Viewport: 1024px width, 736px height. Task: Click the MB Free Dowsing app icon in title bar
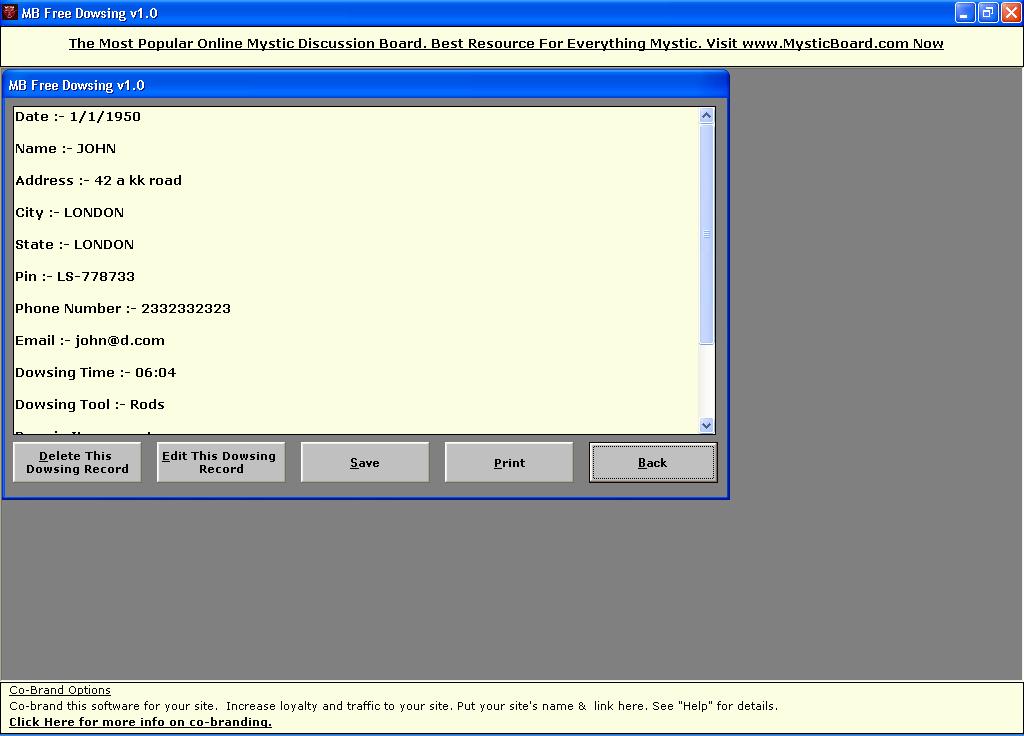click(10, 12)
